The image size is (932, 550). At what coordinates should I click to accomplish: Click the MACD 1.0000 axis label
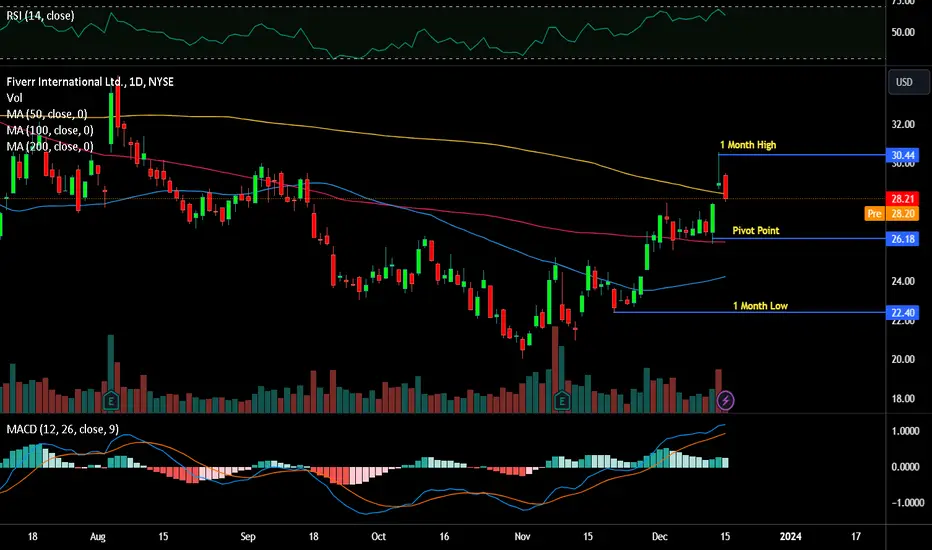[x=905, y=431]
